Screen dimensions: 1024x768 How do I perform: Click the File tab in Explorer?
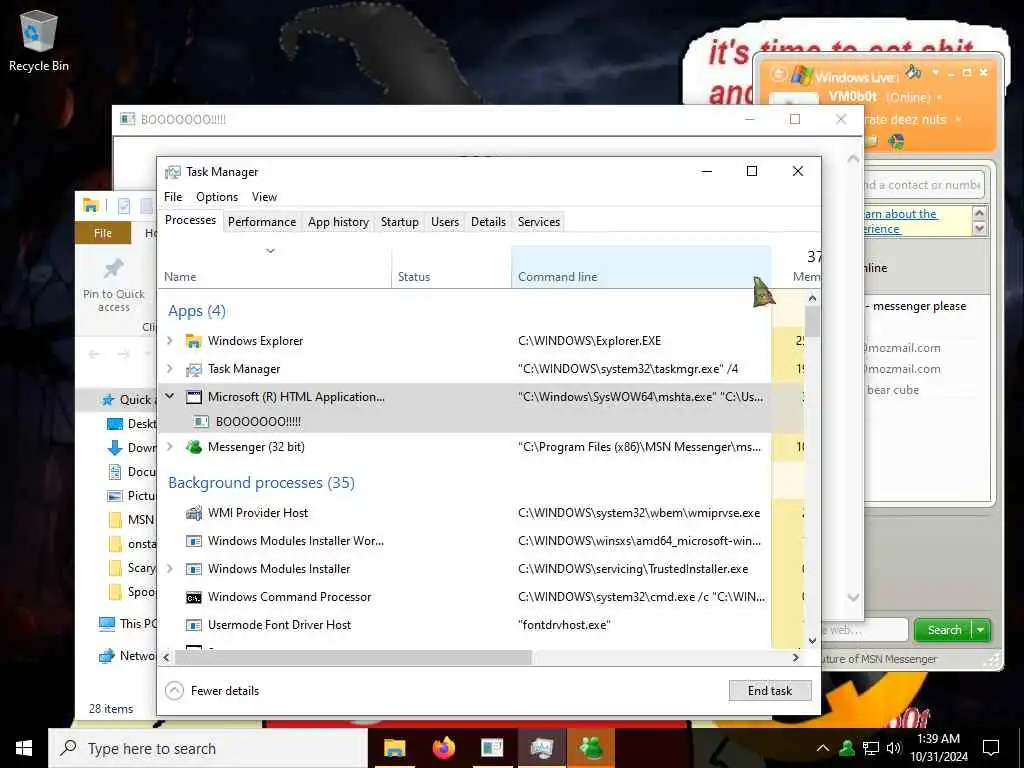[103, 233]
